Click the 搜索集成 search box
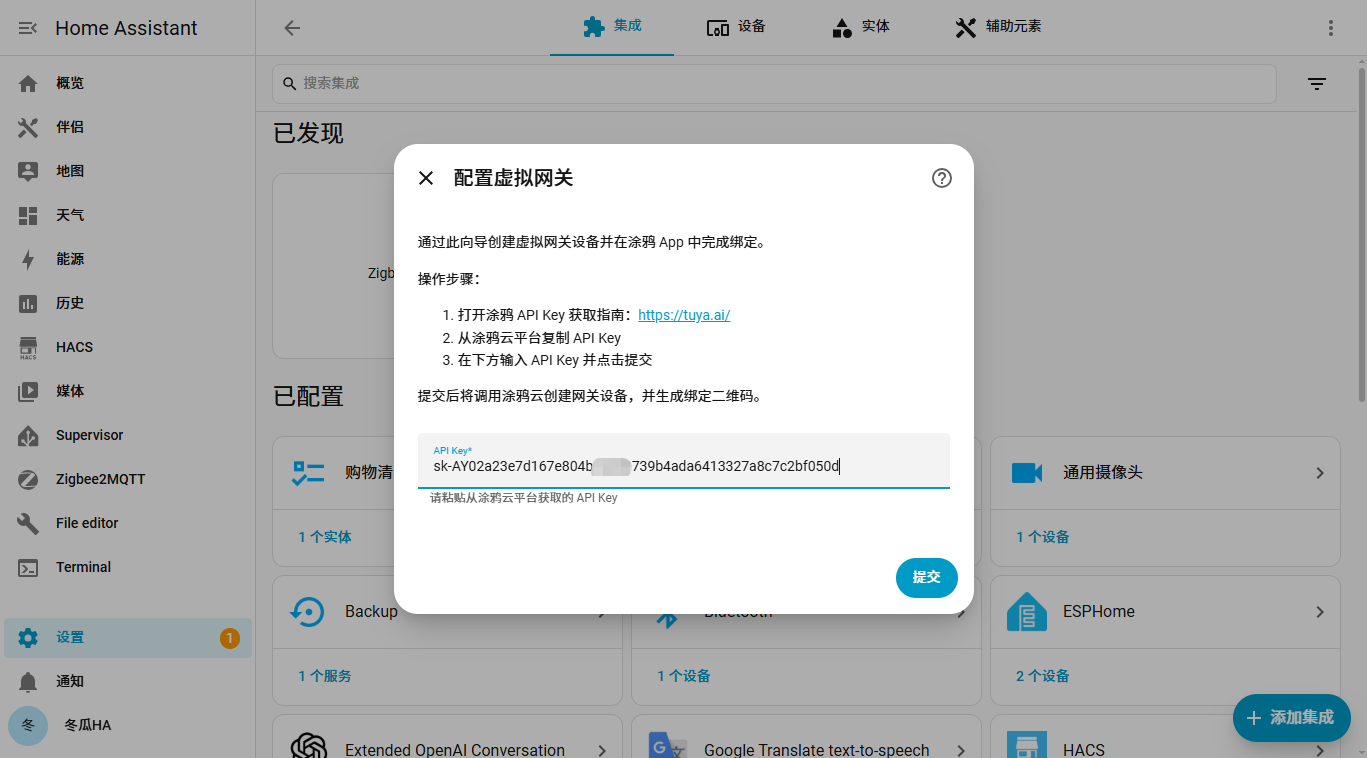1367x758 pixels. [x=774, y=84]
